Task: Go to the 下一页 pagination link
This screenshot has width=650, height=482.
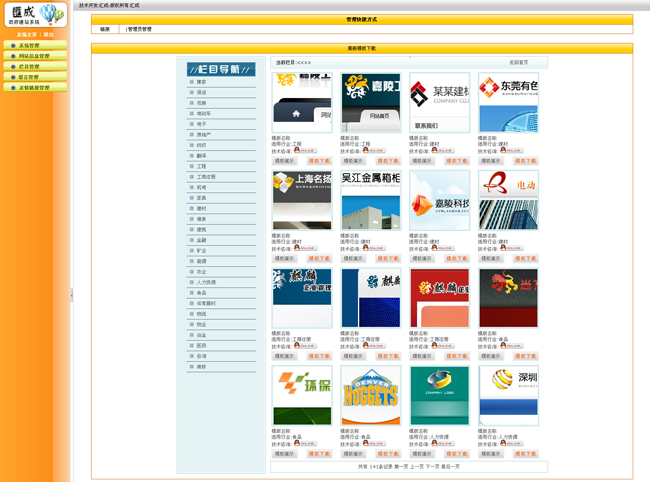Action: [432, 466]
